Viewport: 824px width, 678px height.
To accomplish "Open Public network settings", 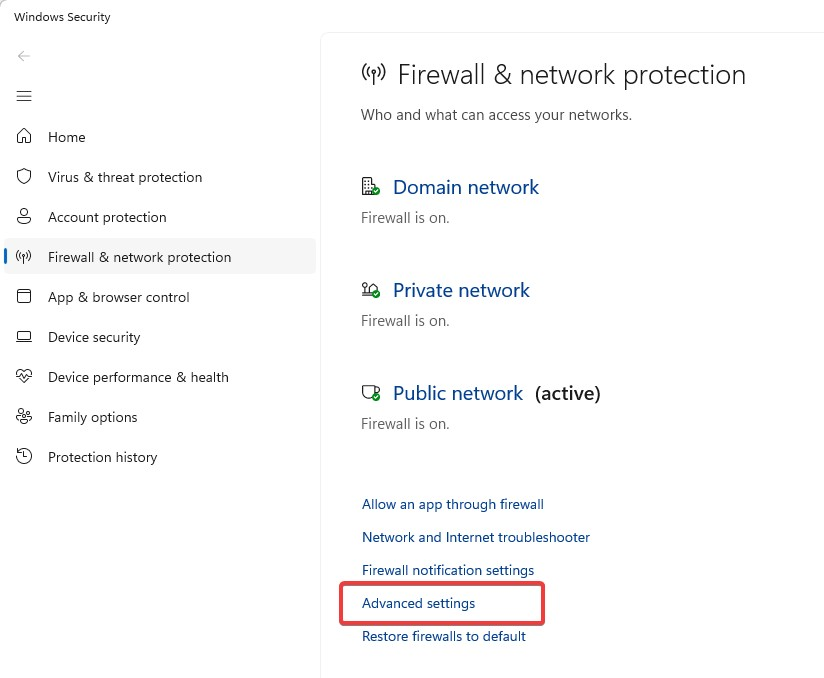I will 458,393.
